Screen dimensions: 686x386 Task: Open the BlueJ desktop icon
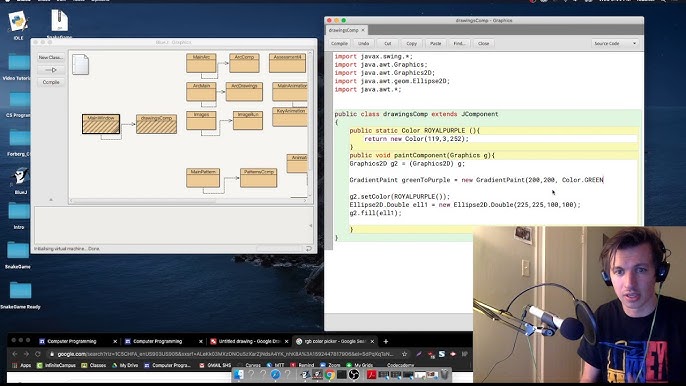(x=20, y=176)
